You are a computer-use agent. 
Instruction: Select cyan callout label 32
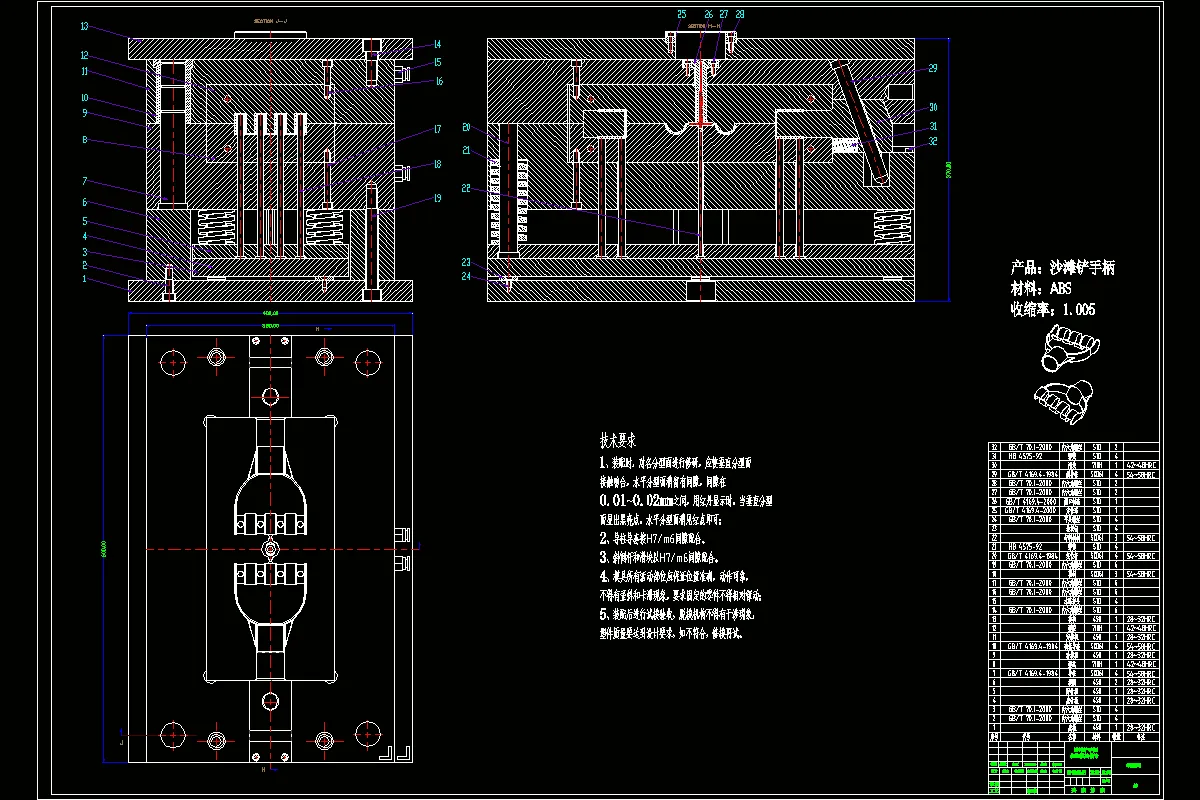tap(933, 142)
